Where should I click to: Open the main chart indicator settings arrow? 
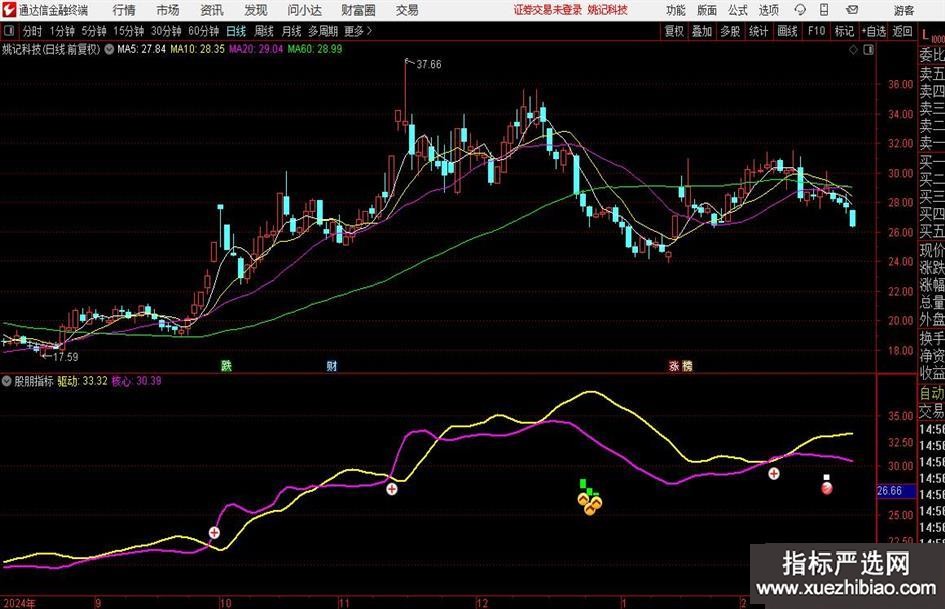coord(109,49)
